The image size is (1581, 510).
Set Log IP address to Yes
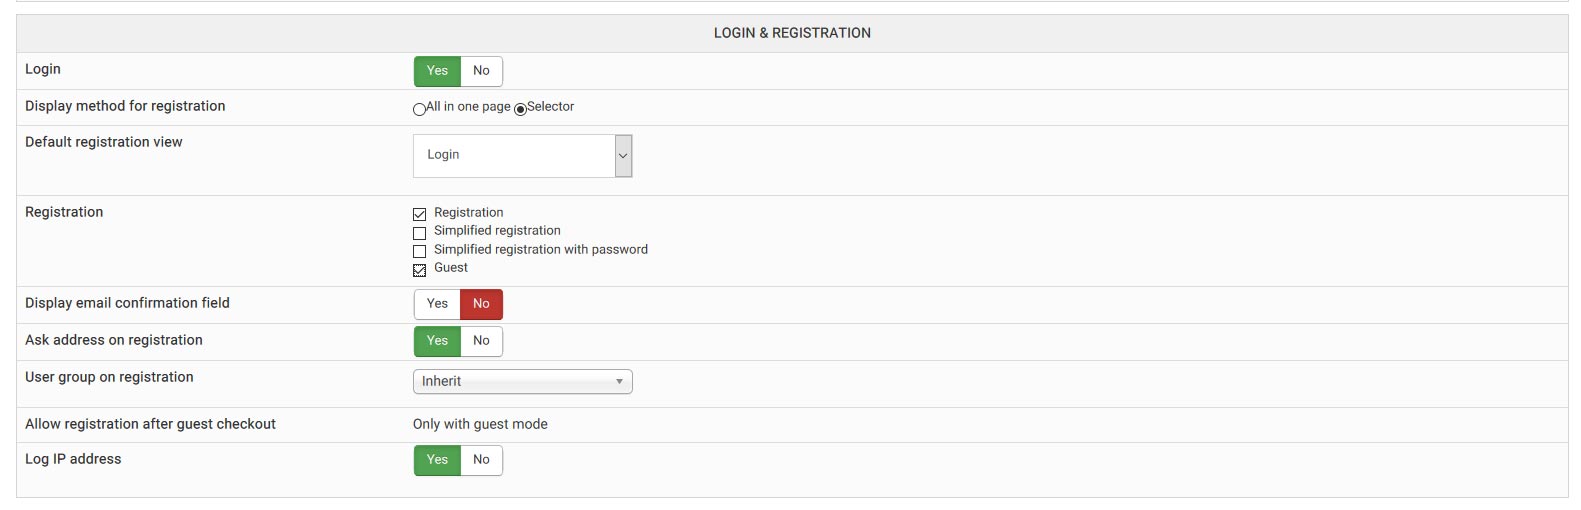point(437,460)
